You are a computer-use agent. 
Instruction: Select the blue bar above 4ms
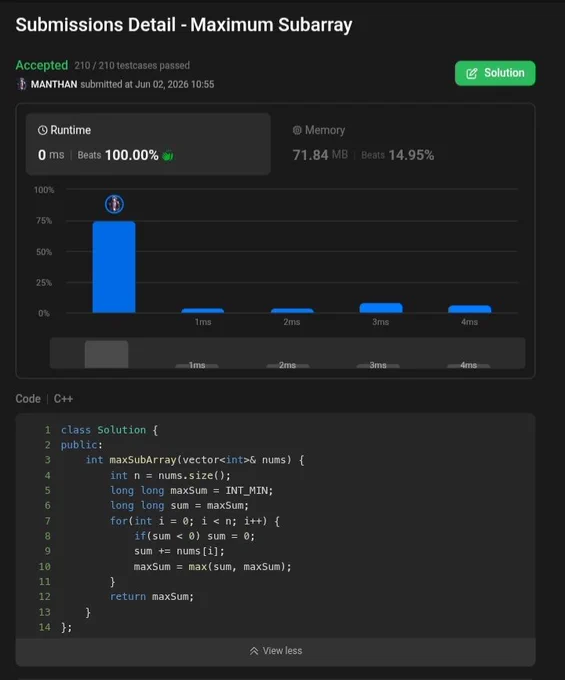[470, 309]
